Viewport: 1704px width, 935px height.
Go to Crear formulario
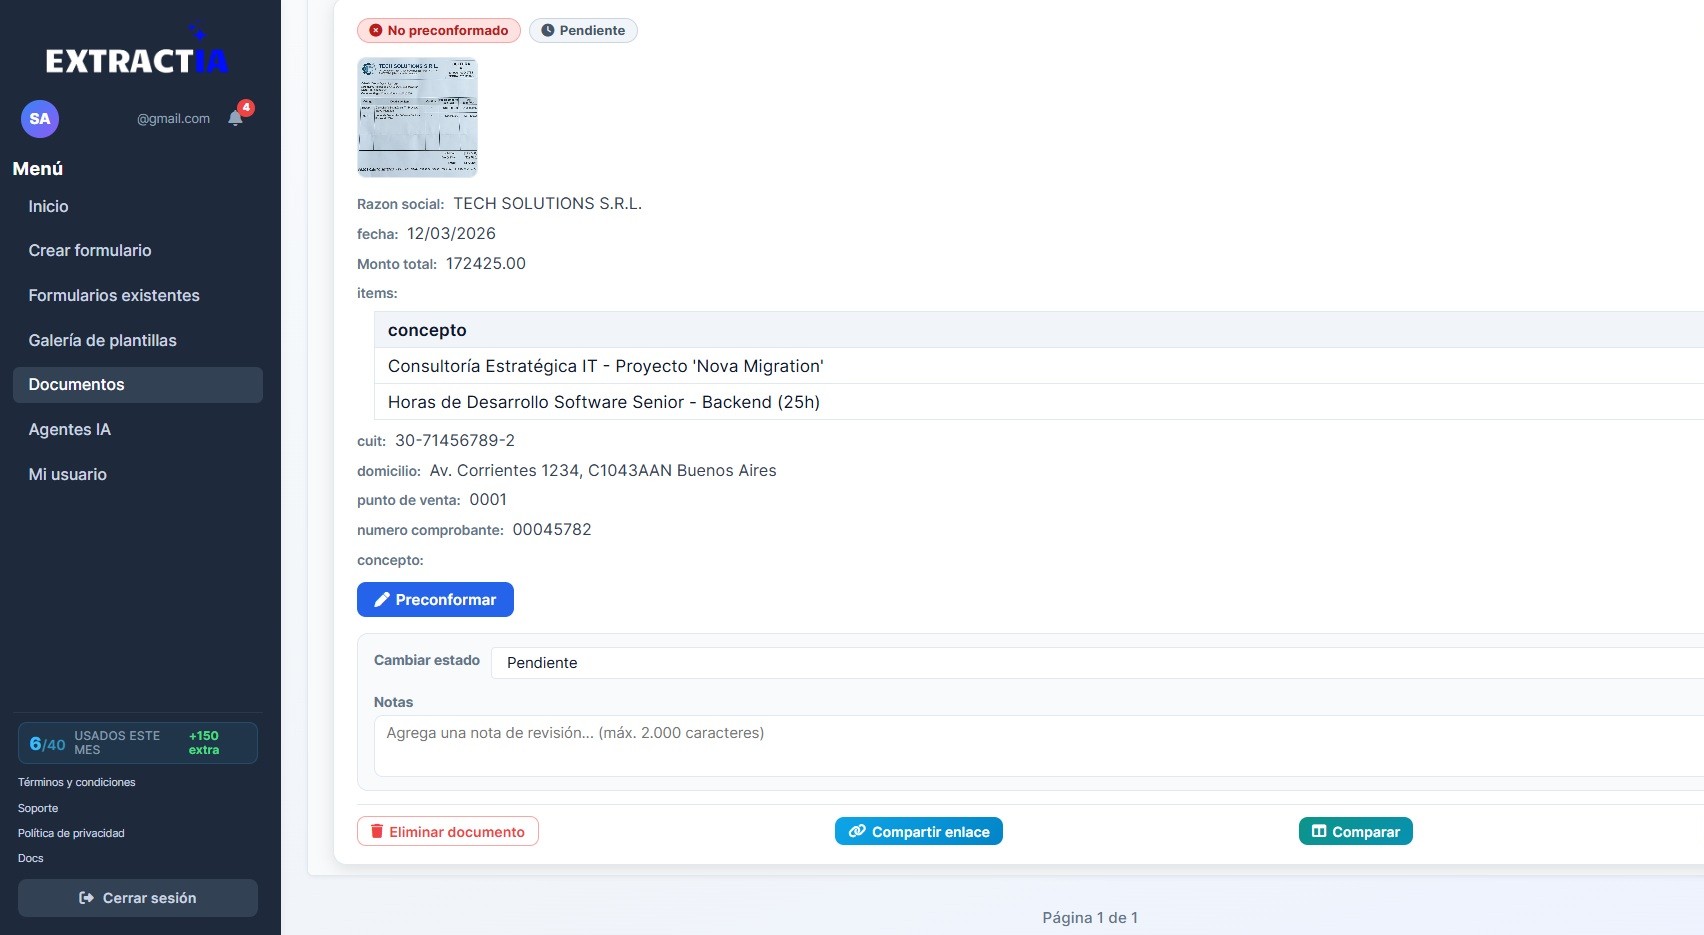coord(91,250)
